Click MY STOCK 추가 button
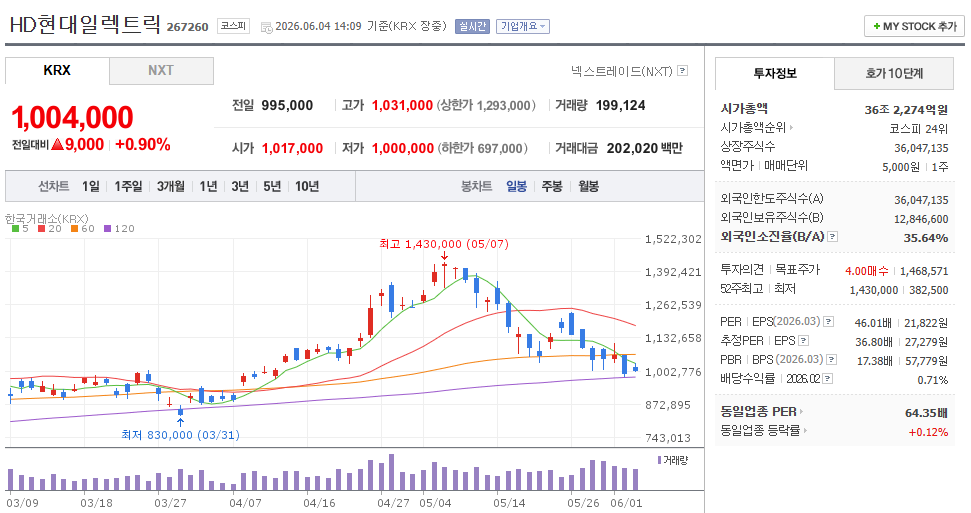 click(x=915, y=26)
